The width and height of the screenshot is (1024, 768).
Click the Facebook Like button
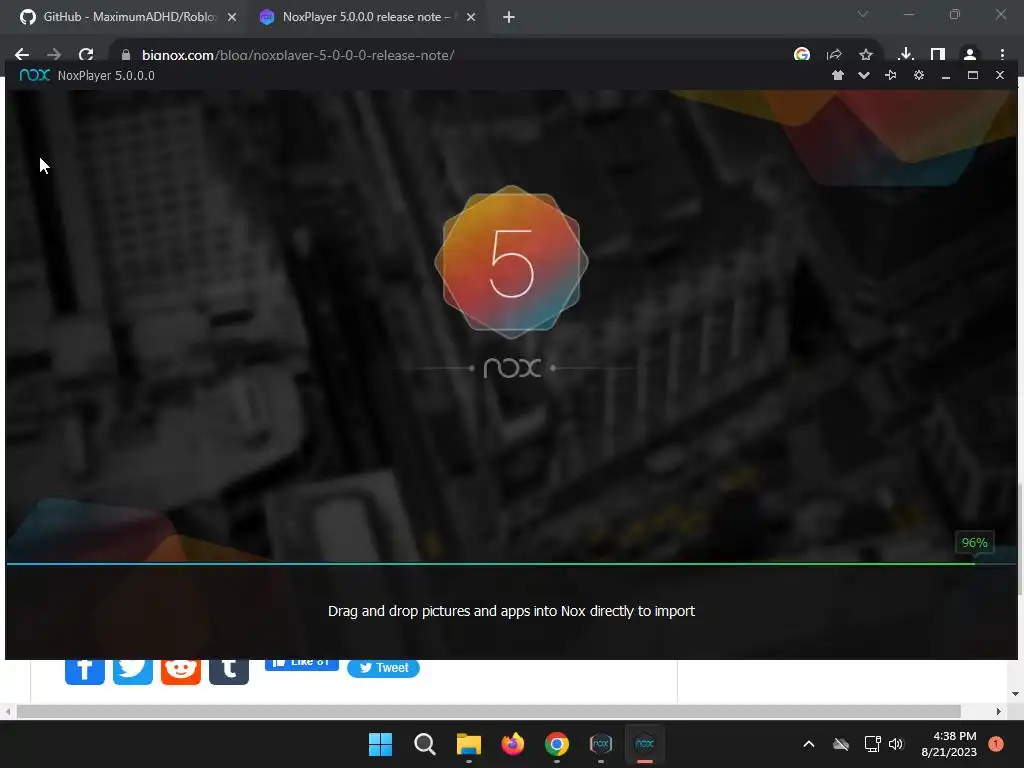tap(302, 665)
